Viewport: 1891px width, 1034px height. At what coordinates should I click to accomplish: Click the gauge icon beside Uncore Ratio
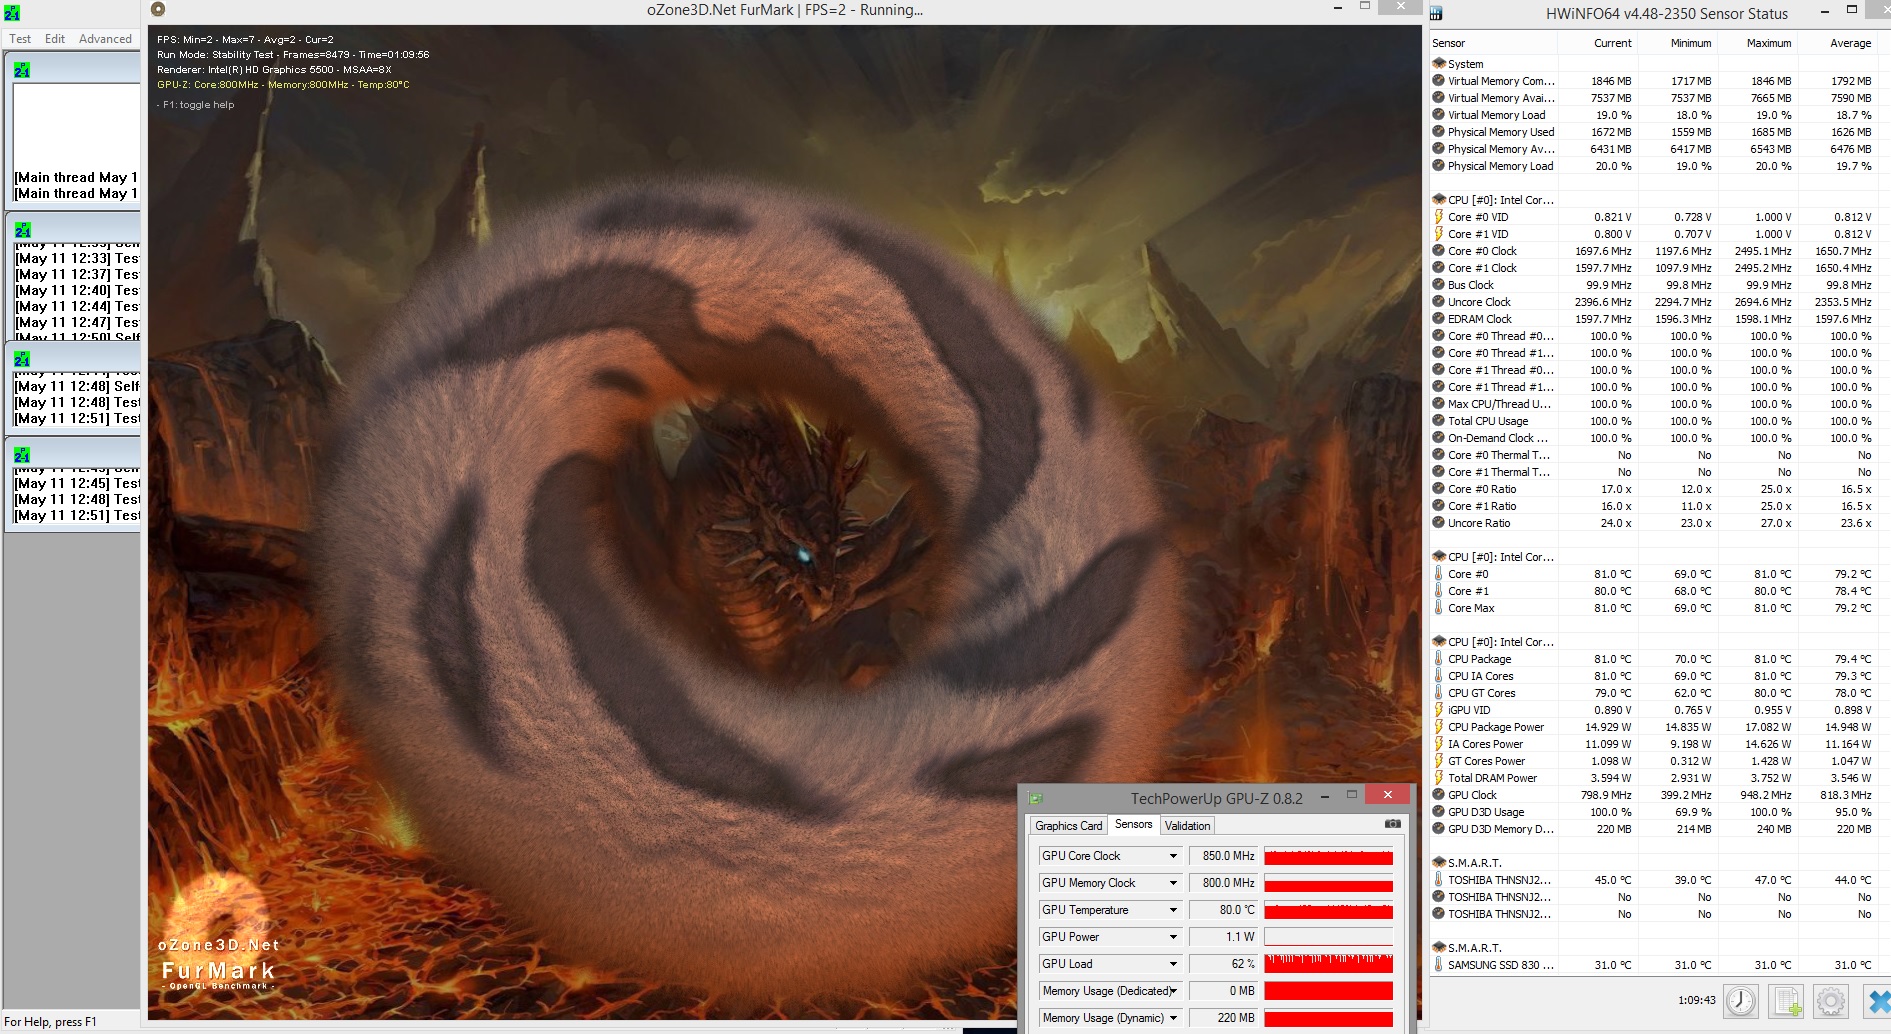(x=1439, y=523)
